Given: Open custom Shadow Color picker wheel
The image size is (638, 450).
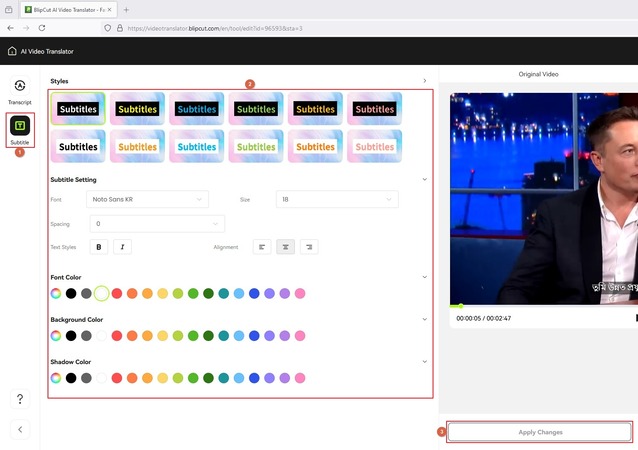Looking at the screenshot, I should 56,378.
